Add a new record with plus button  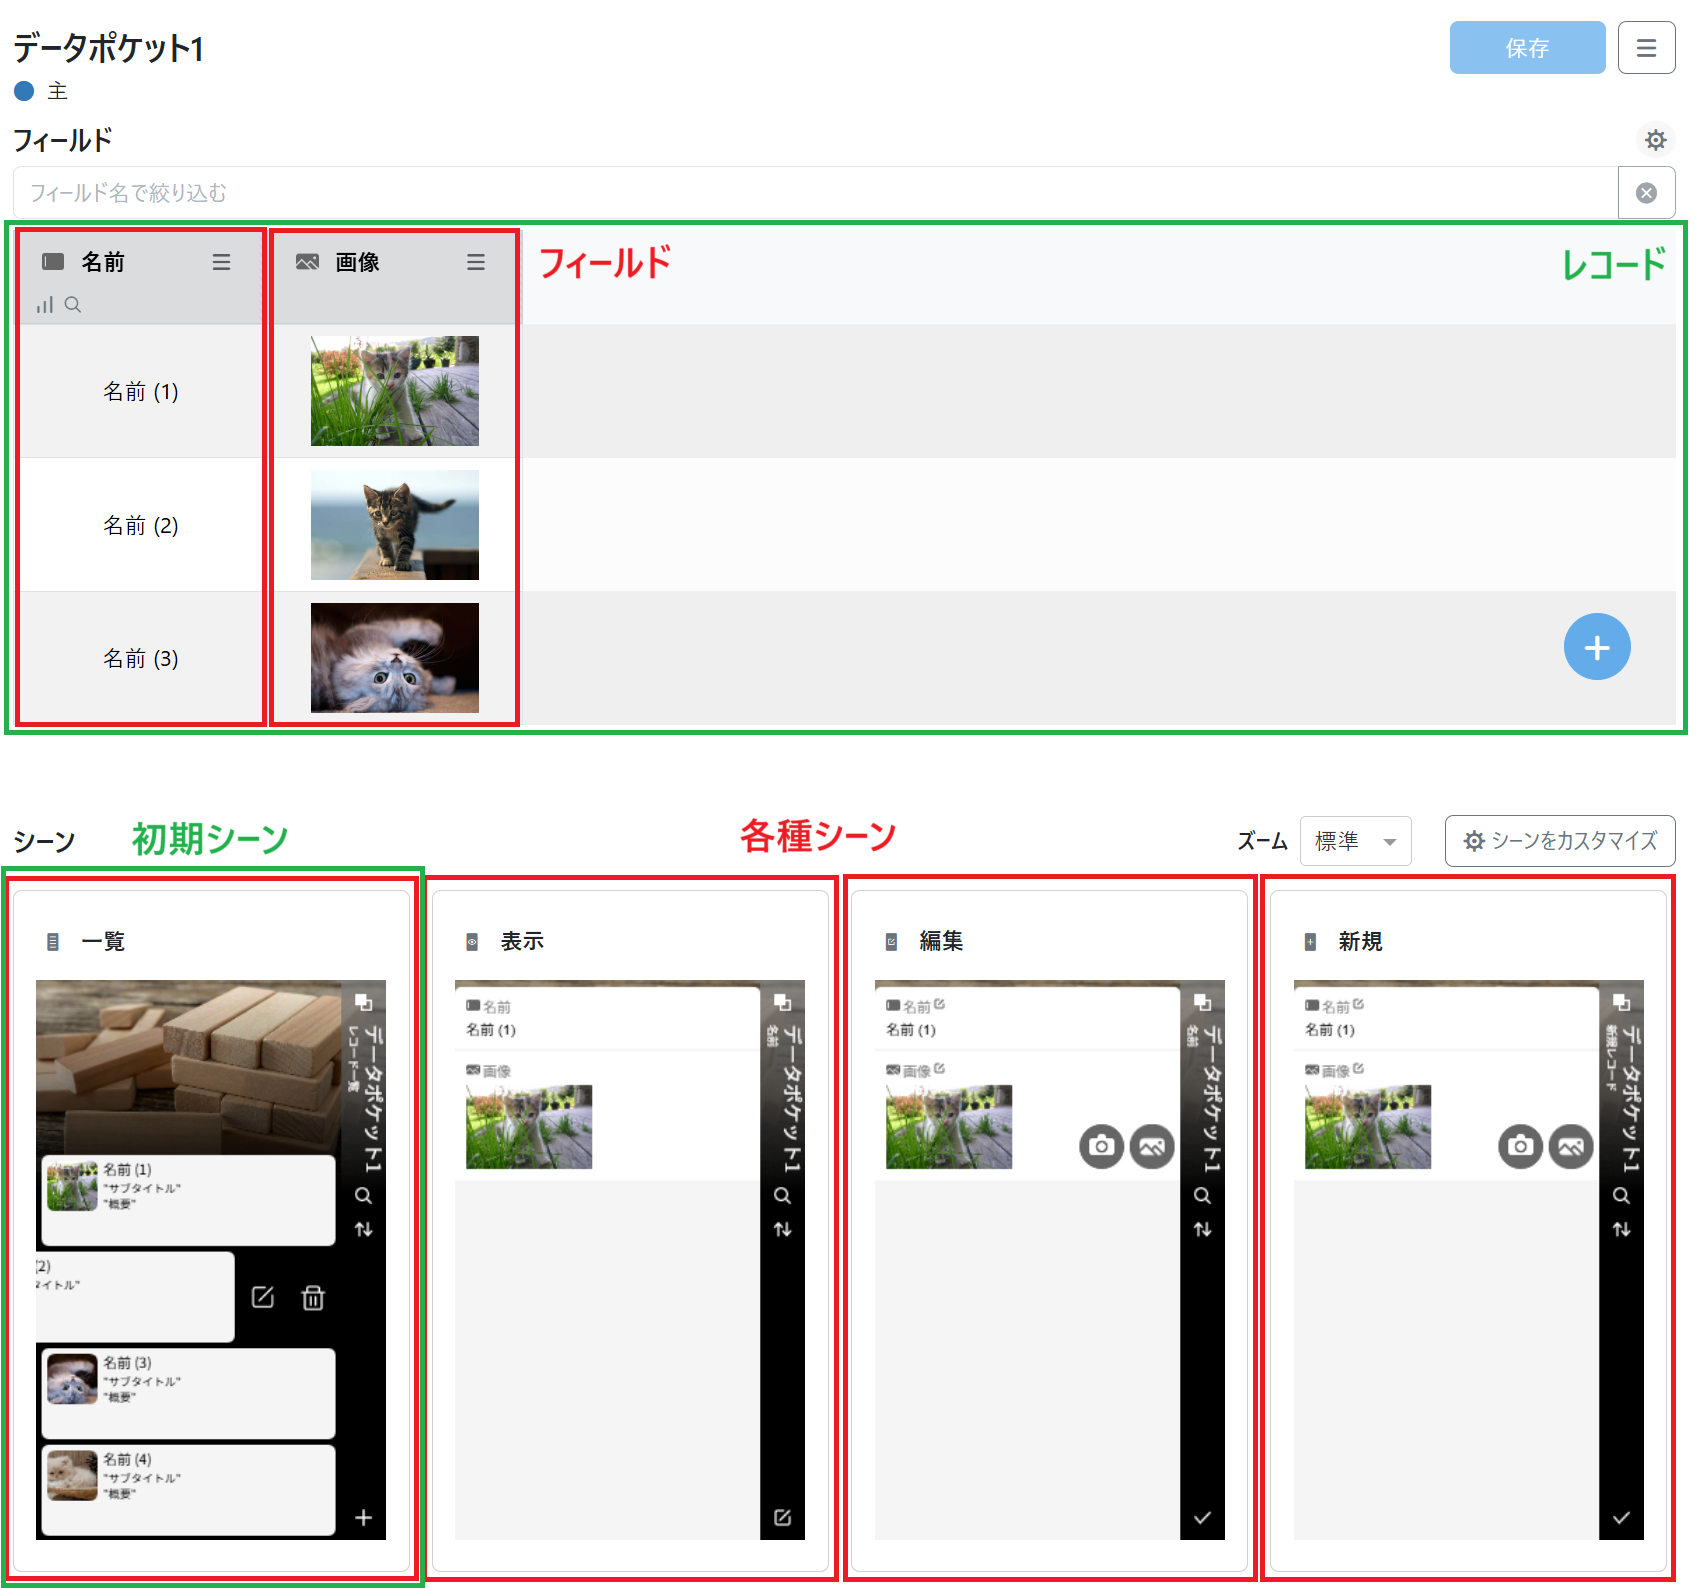1596,647
